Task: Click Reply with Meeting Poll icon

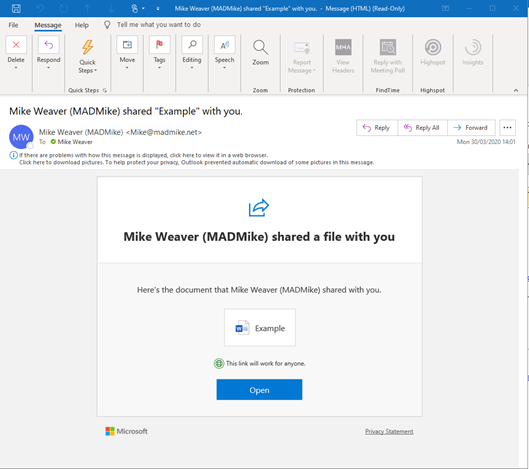Action: tap(388, 47)
